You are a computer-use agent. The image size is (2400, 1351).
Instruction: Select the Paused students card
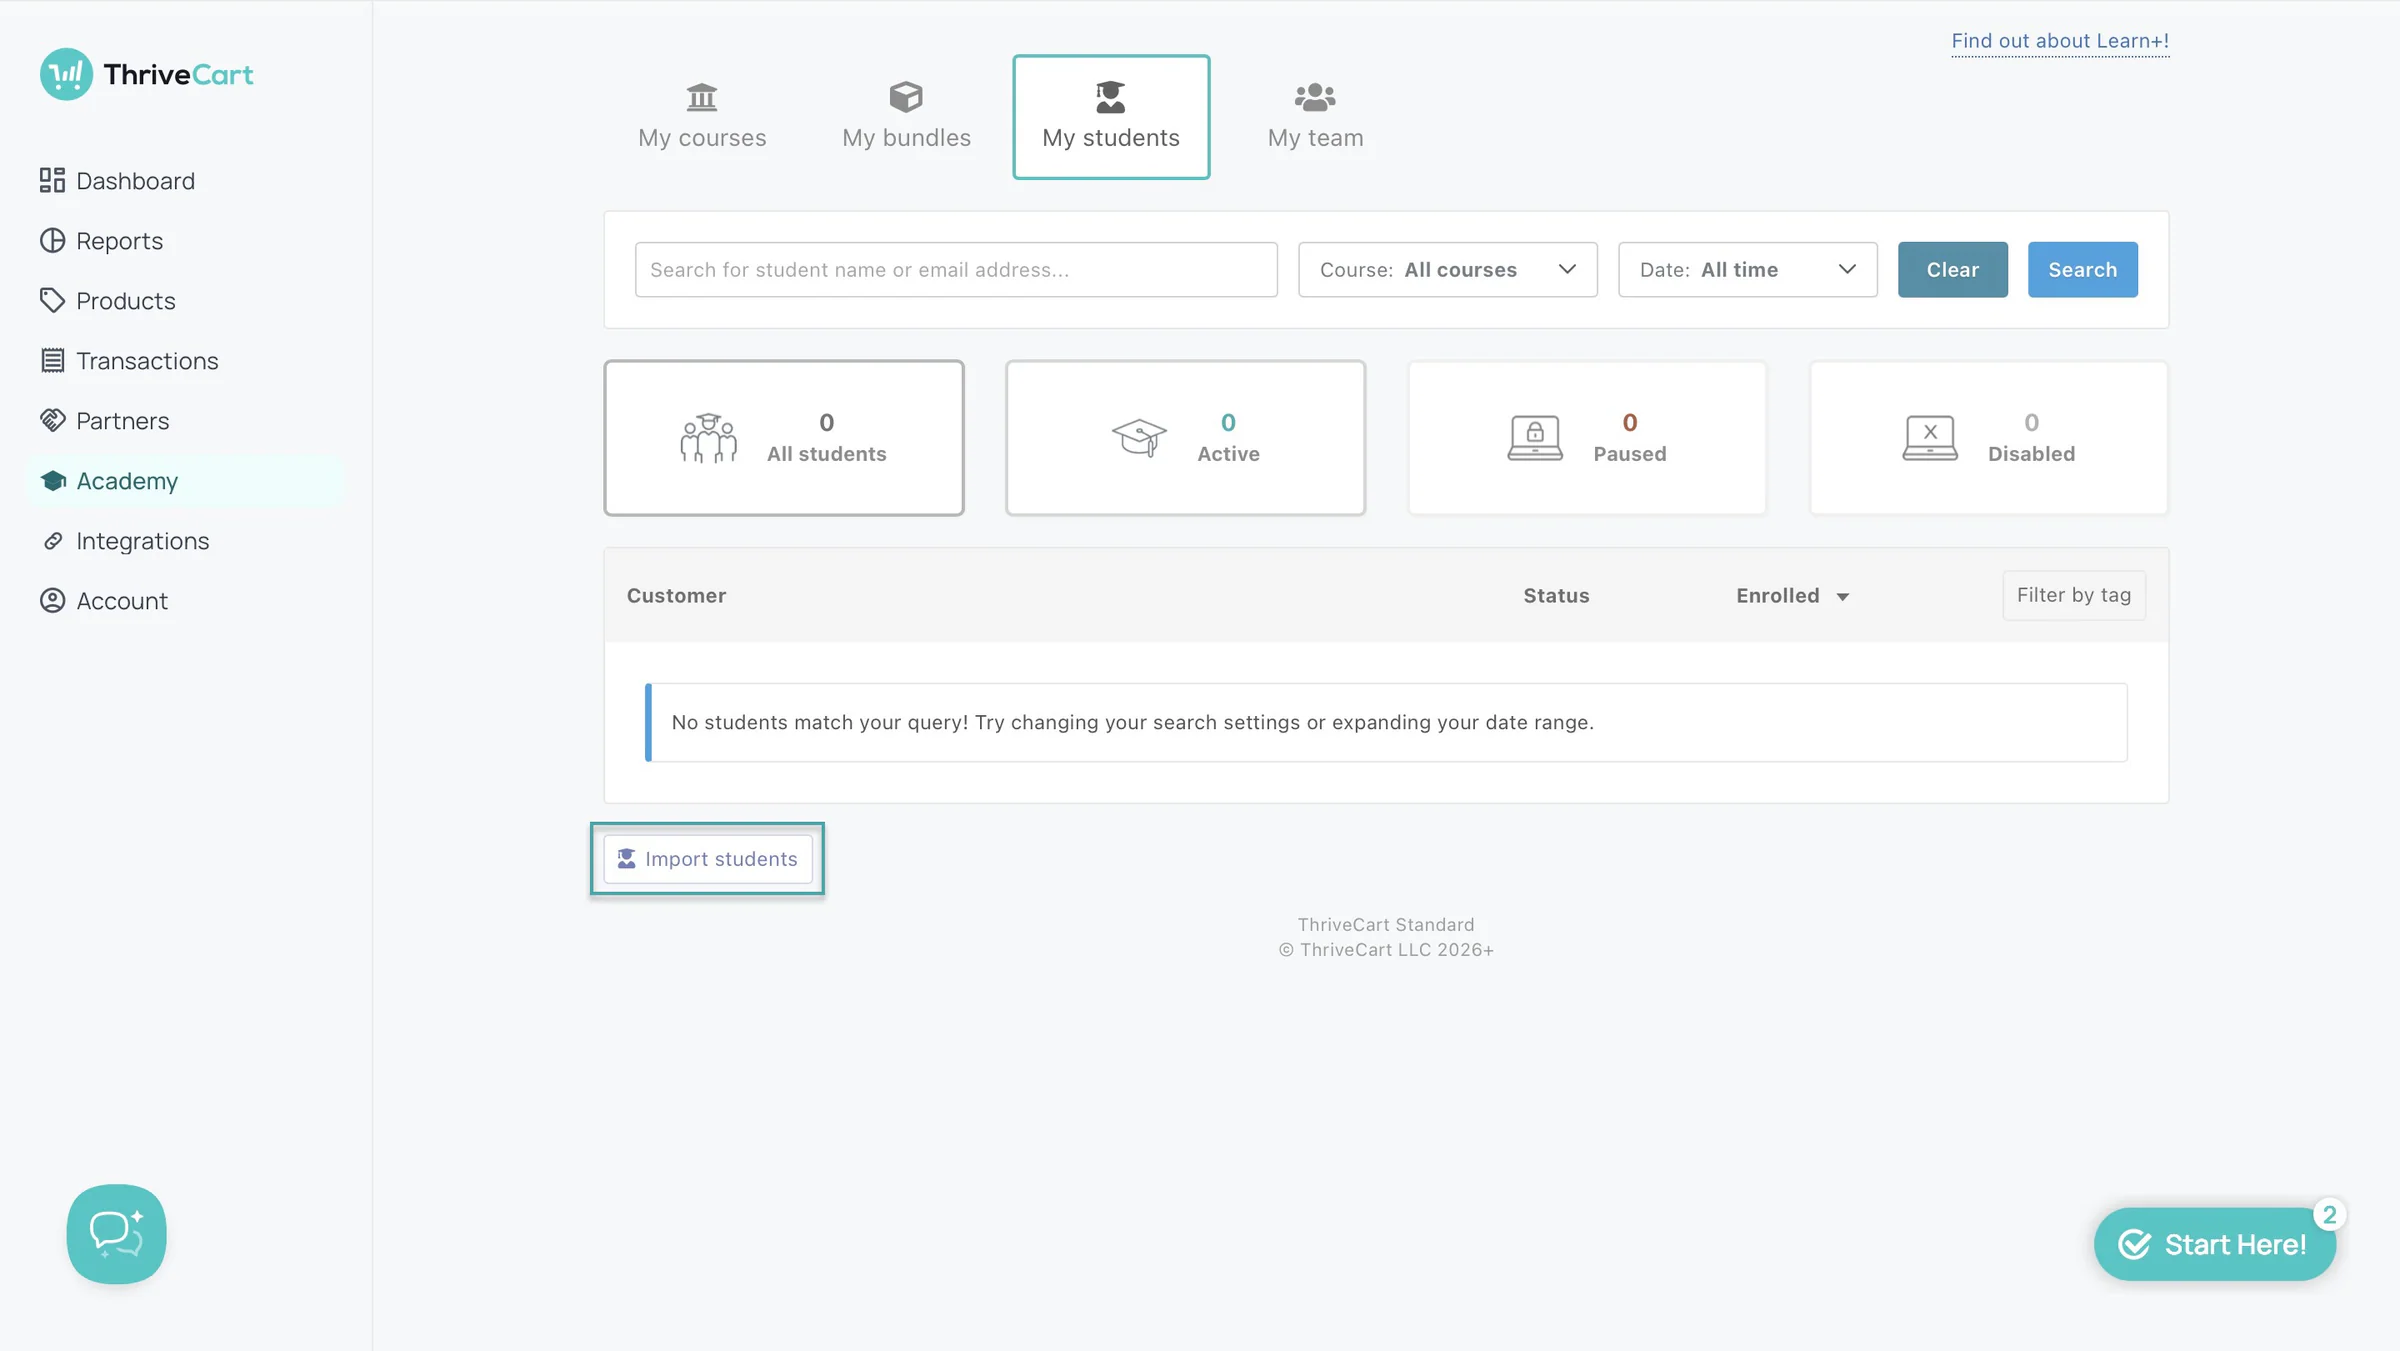tap(1587, 438)
